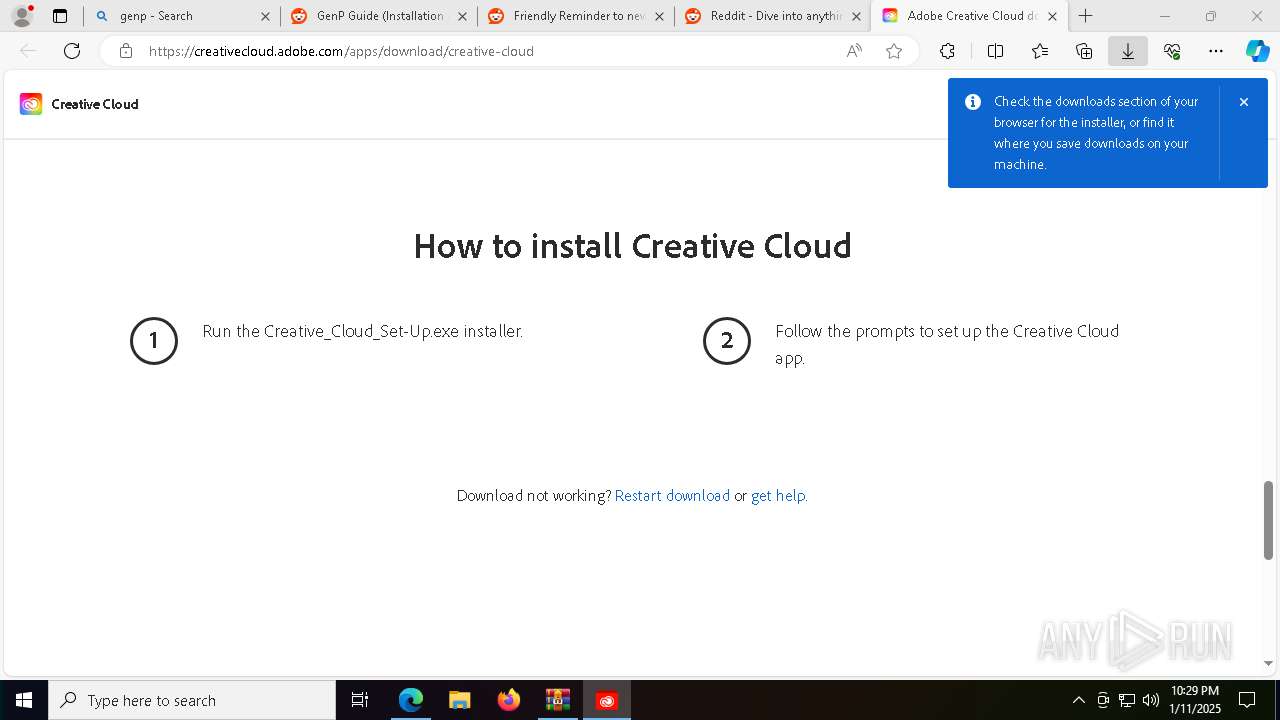Open the Collections icon
This screenshot has width=1280, height=720.
(x=1084, y=51)
